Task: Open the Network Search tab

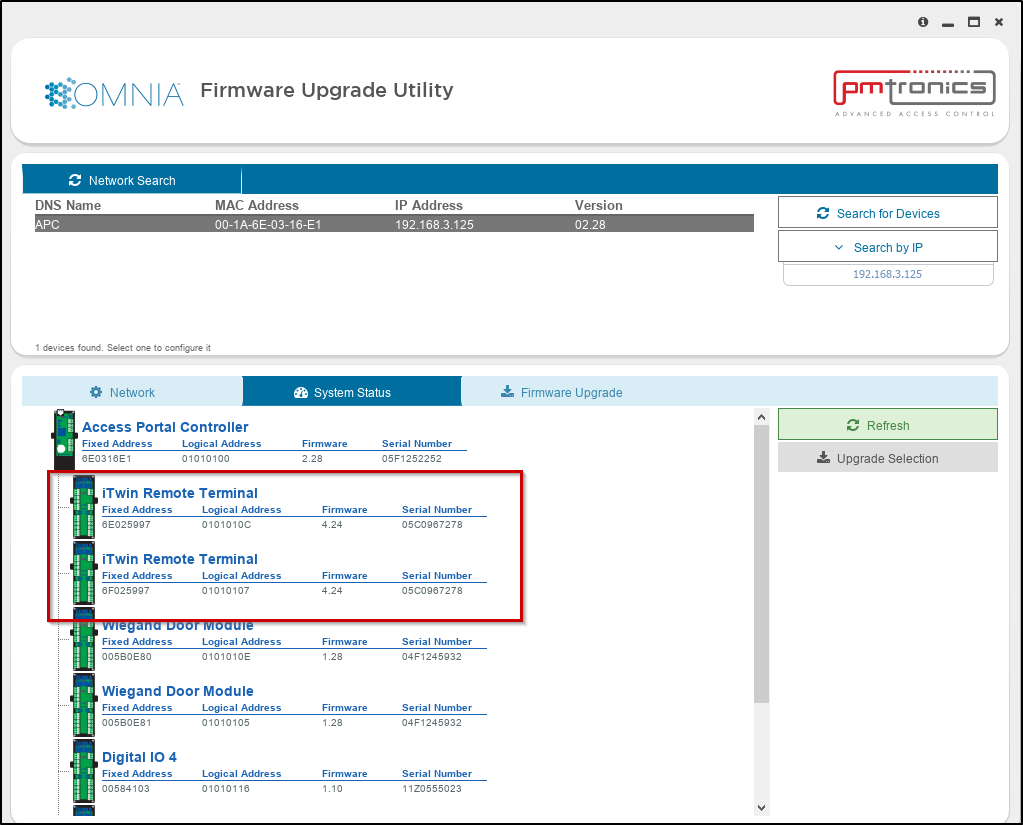Action: point(132,180)
